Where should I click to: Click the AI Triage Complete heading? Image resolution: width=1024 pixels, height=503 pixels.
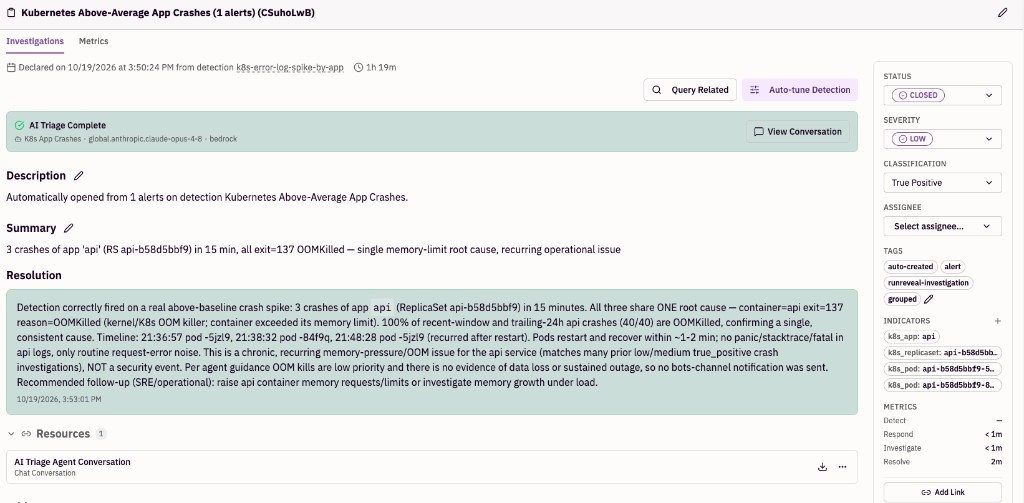tap(67, 125)
